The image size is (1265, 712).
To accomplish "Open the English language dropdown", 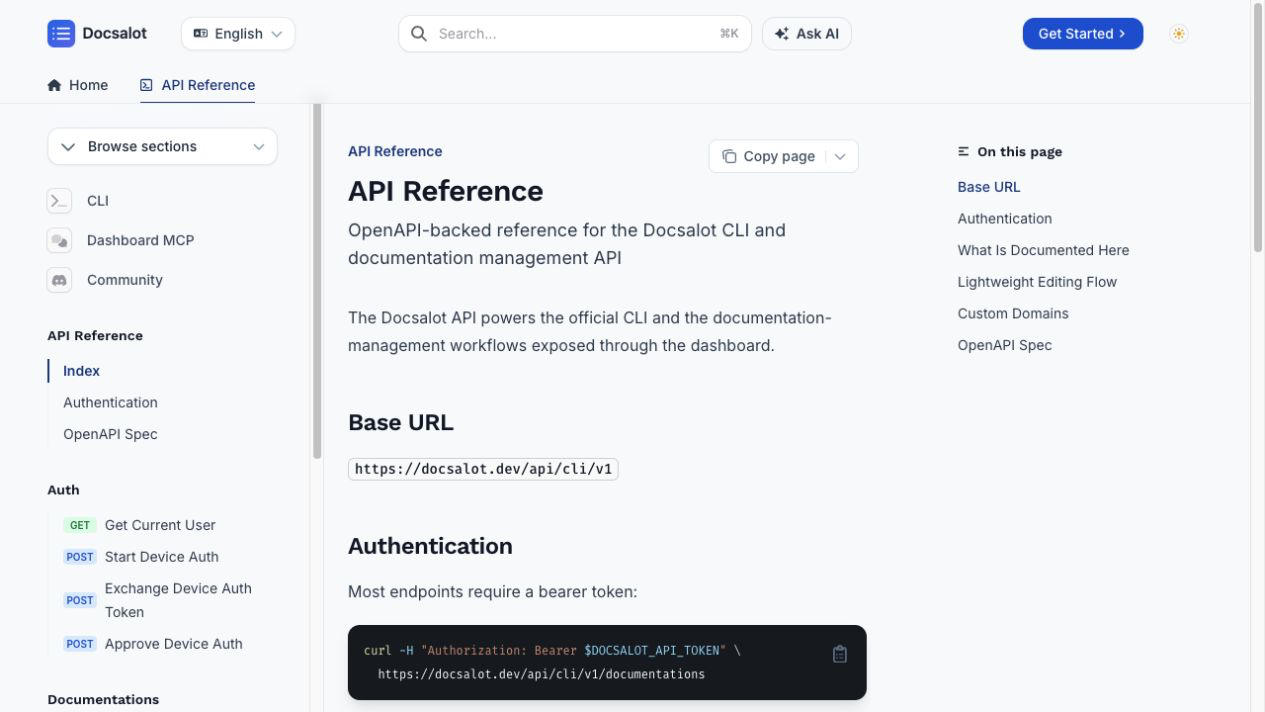I will coord(238,33).
